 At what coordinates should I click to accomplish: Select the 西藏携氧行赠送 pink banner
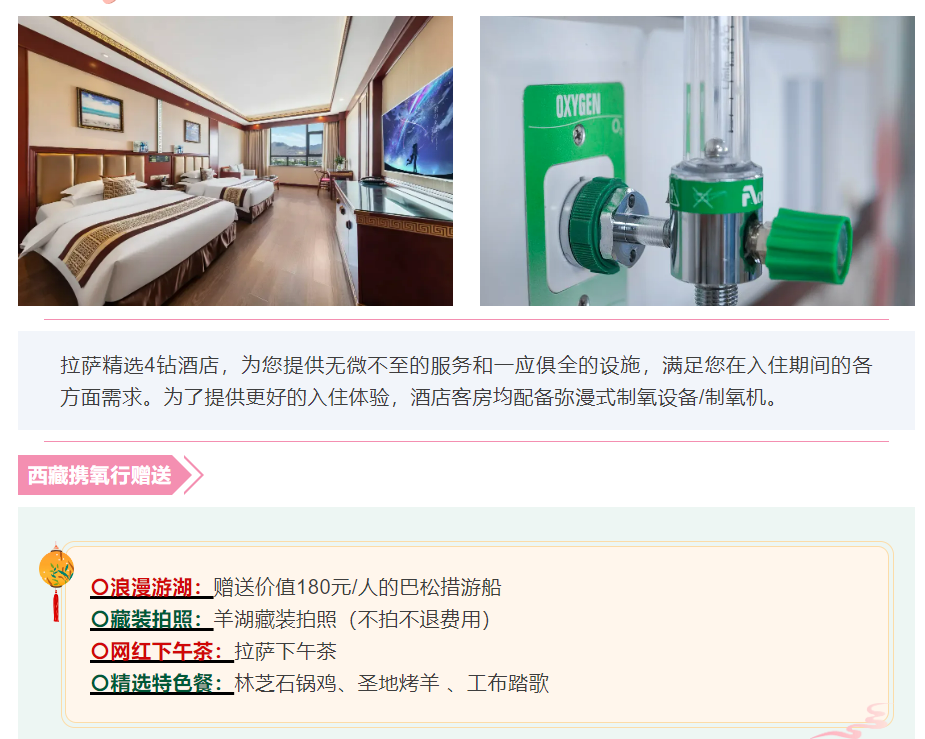click(x=101, y=475)
